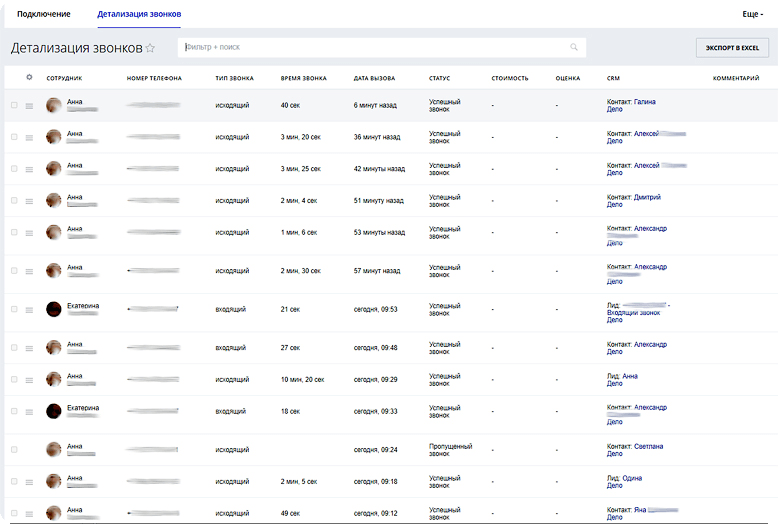The width and height of the screenshot is (778, 524).
Task: Open the contact link Галина
Action: [x=644, y=102]
